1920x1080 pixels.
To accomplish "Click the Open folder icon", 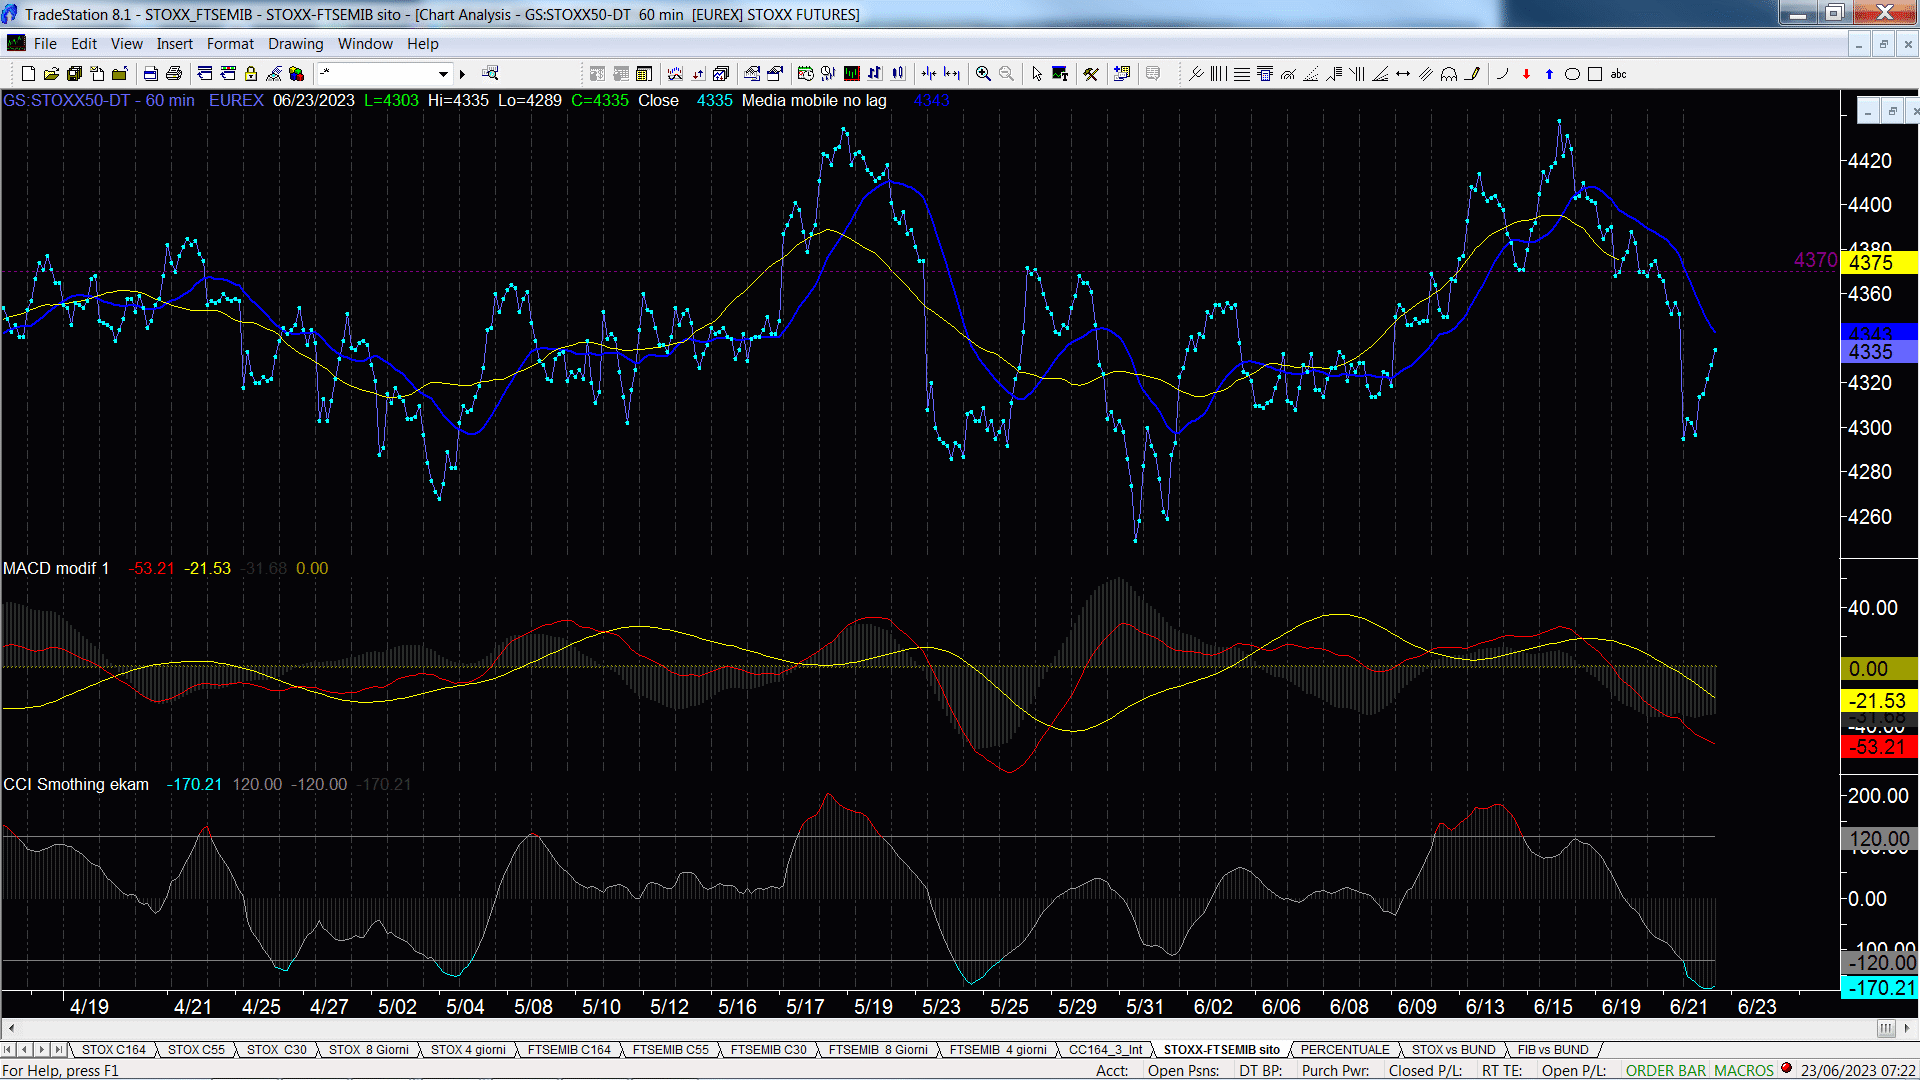I will [x=51, y=74].
